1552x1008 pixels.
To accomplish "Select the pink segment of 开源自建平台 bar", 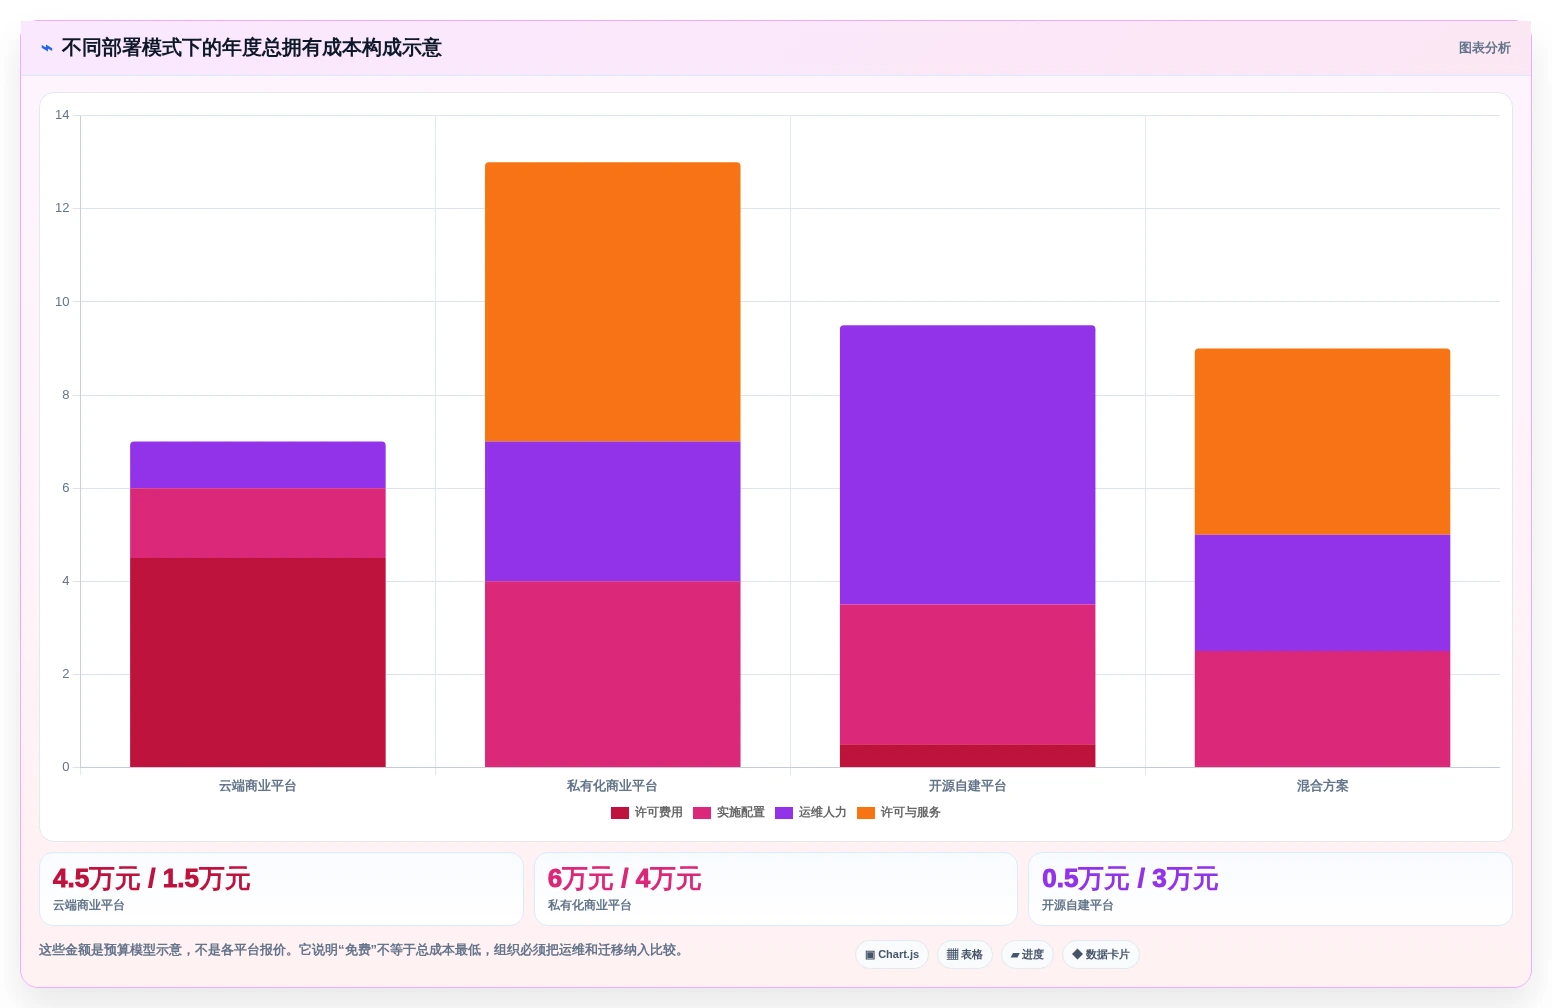I will (x=968, y=675).
